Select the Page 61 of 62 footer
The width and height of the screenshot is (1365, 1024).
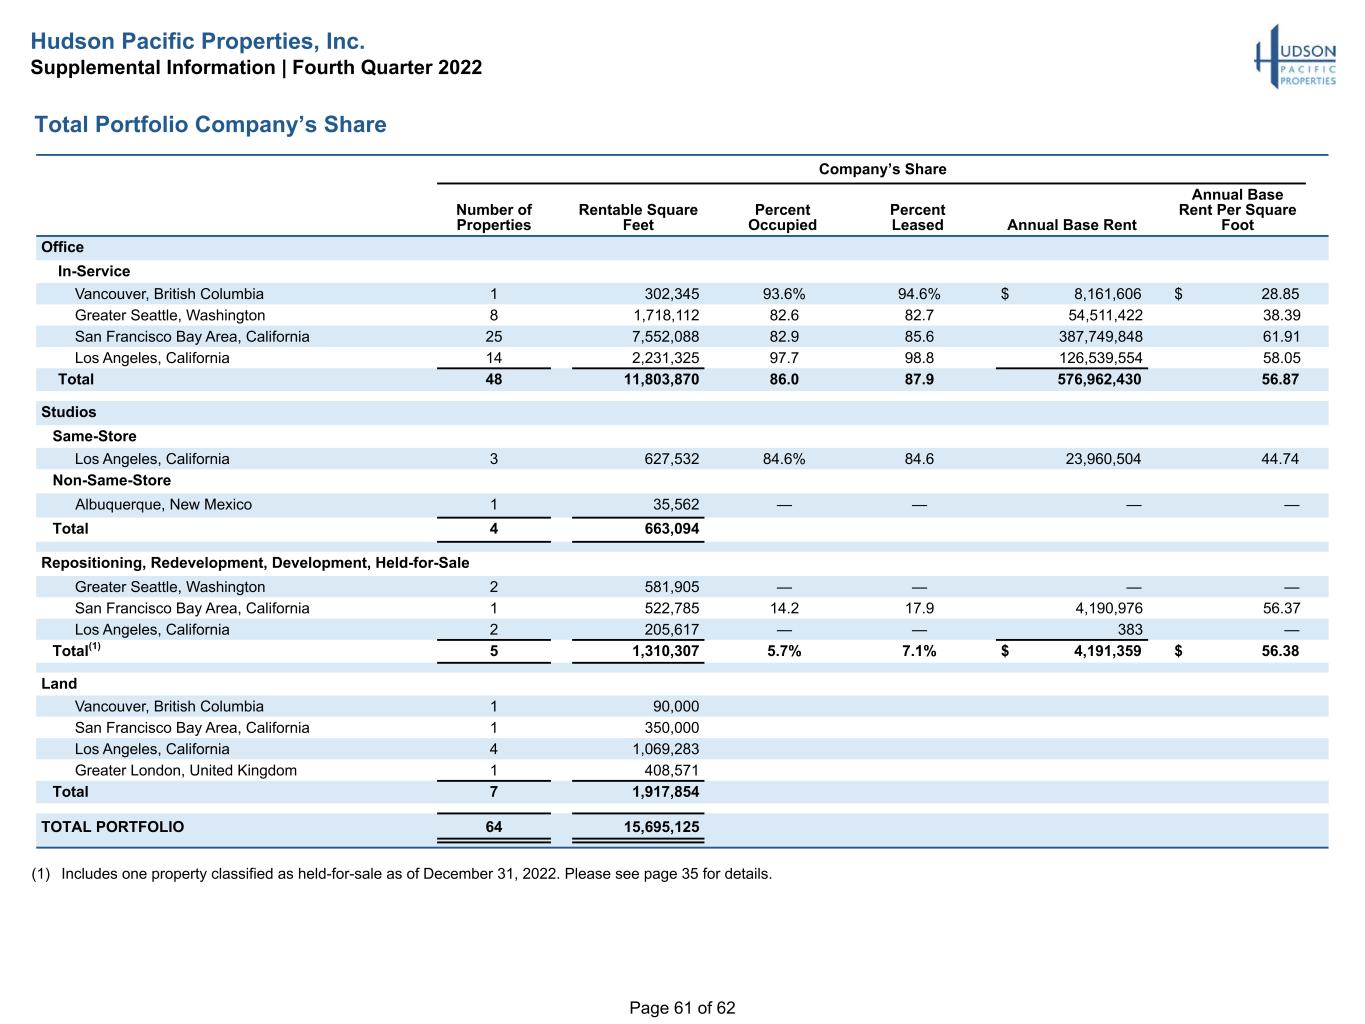point(682,1008)
